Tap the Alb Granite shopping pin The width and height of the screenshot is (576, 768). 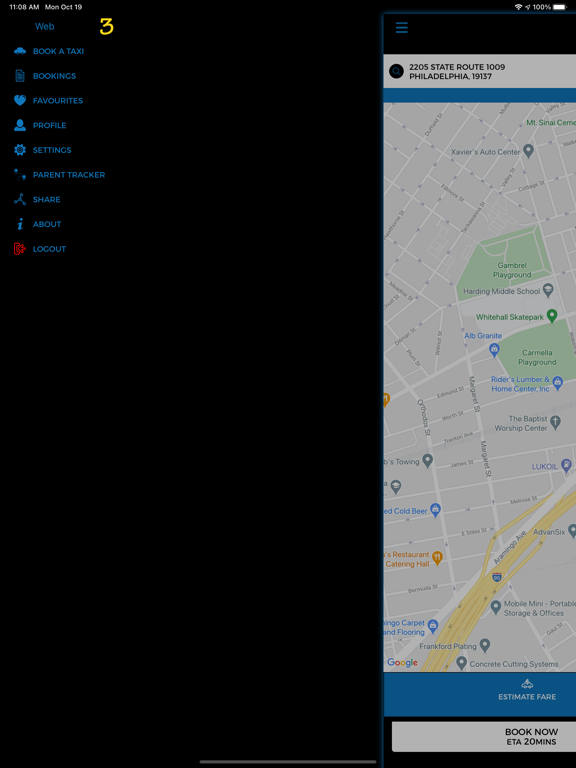(494, 349)
